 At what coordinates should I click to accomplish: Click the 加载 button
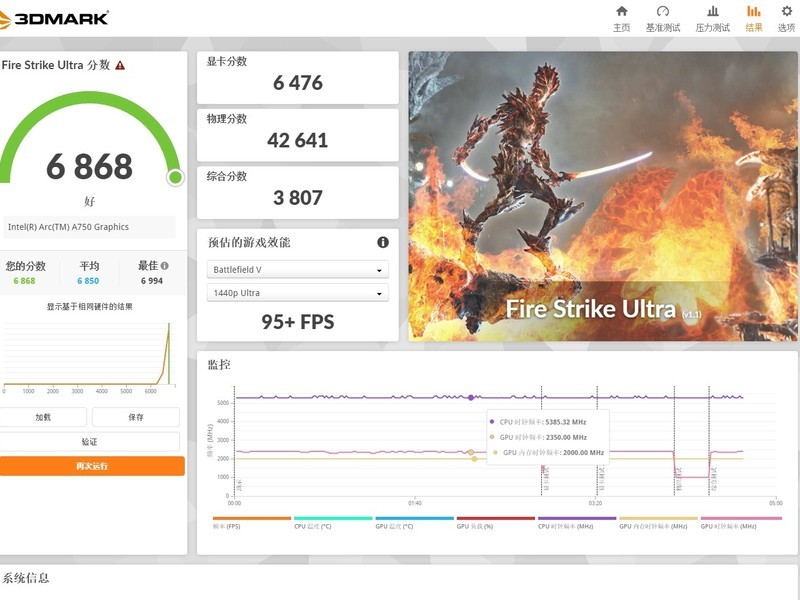pyautogui.click(x=43, y=417)
